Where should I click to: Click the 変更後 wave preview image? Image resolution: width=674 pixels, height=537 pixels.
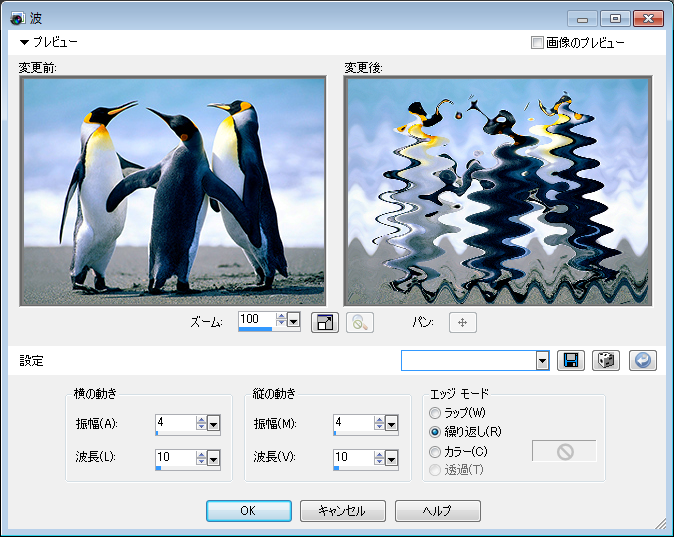498,191
